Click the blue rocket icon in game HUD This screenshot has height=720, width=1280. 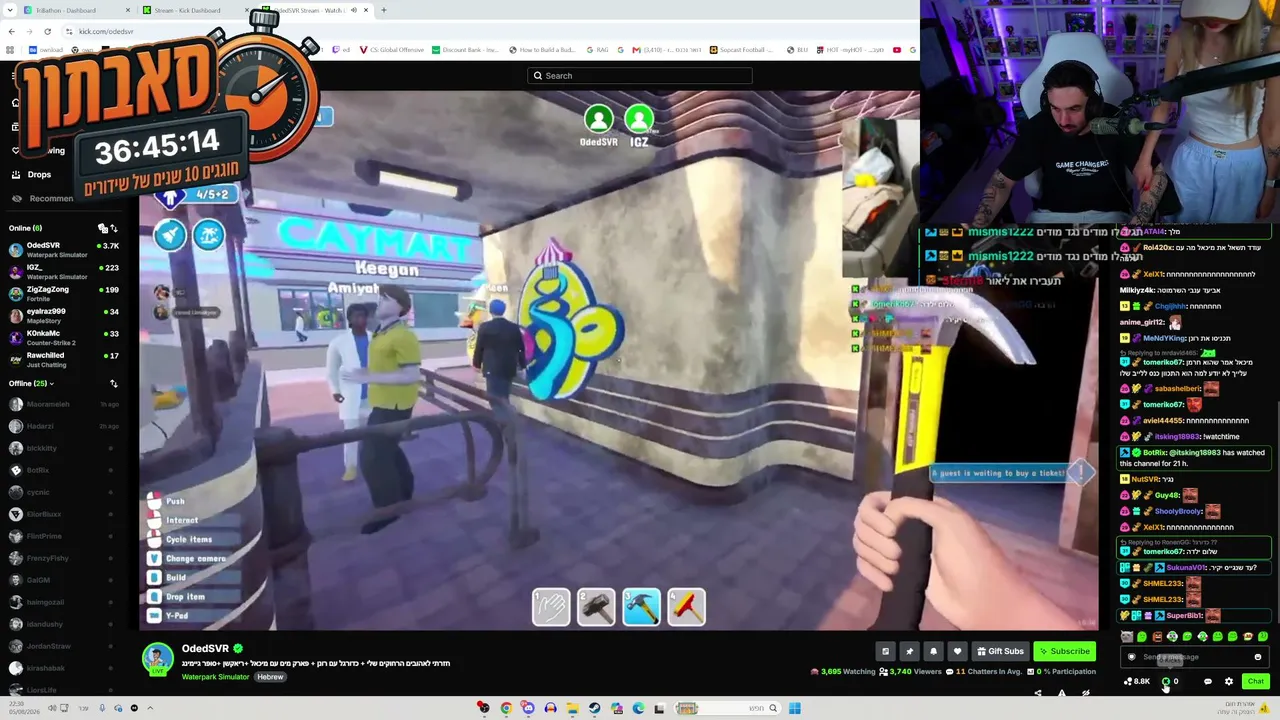coord(170,235)
